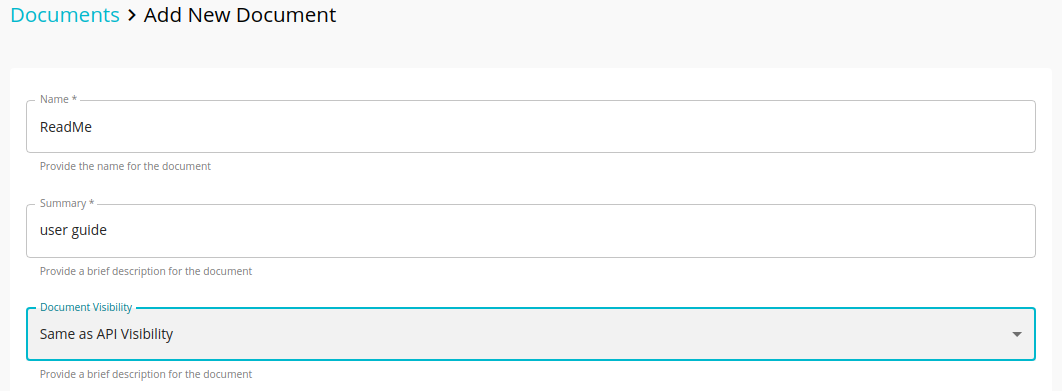Click the 'Name *' field label
The image size is (1062, 391).
[x=58, y=99]
